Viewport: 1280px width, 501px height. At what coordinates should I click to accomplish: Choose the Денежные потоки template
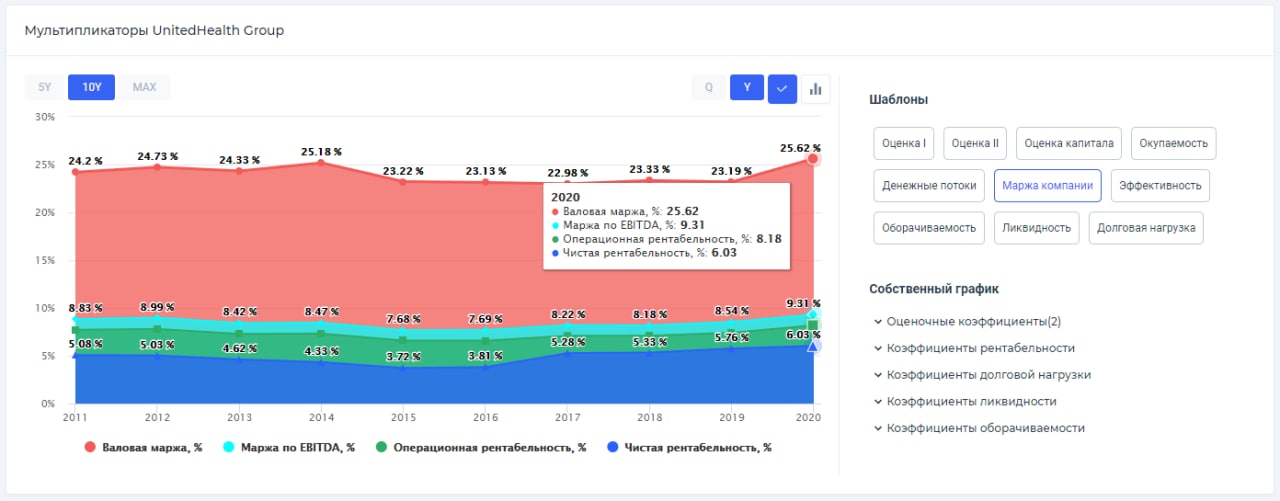point(929,185)
